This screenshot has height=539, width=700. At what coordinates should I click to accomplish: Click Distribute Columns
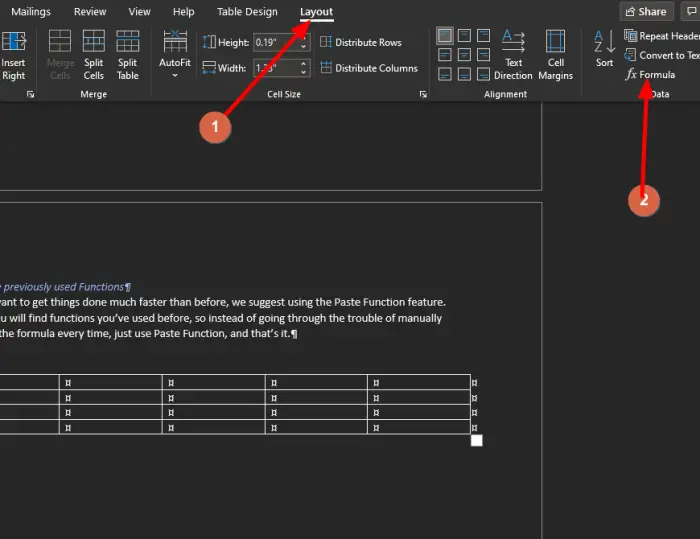point(368,68)
